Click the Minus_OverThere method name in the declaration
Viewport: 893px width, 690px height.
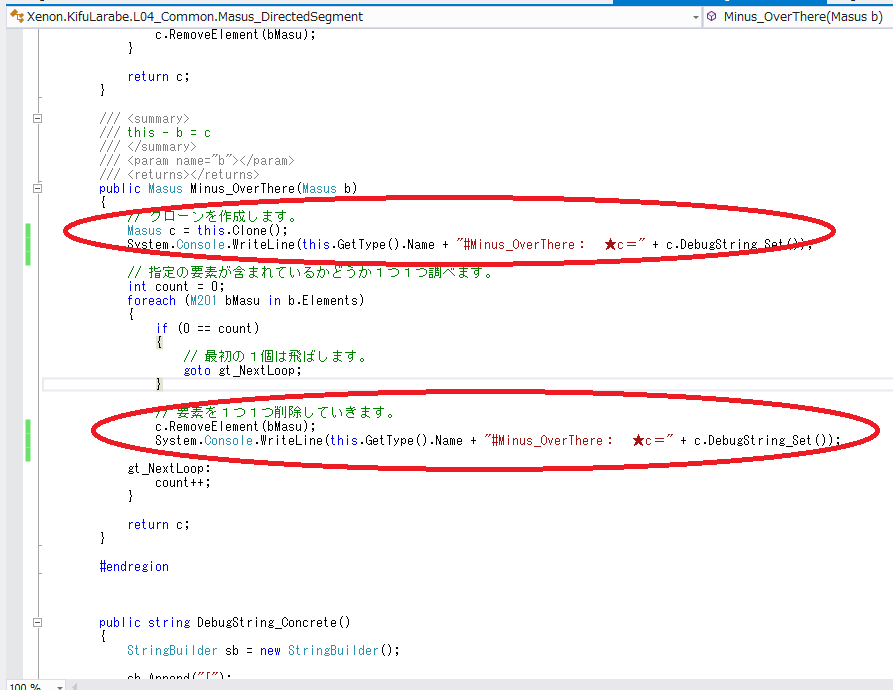tap(243, 188)
